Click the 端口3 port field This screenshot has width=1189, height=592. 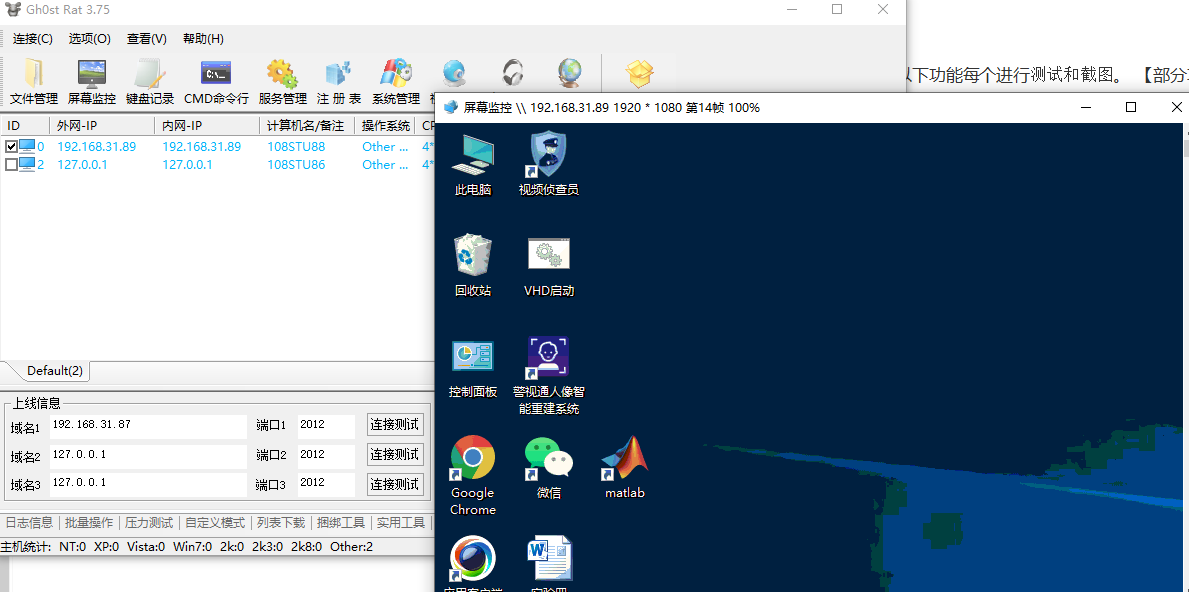326,484
